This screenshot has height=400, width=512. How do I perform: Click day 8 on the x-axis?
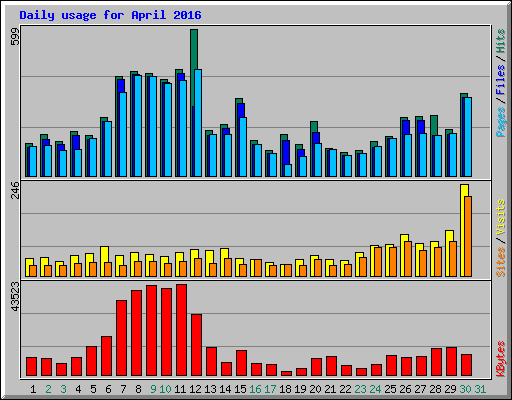coord(138,389)
